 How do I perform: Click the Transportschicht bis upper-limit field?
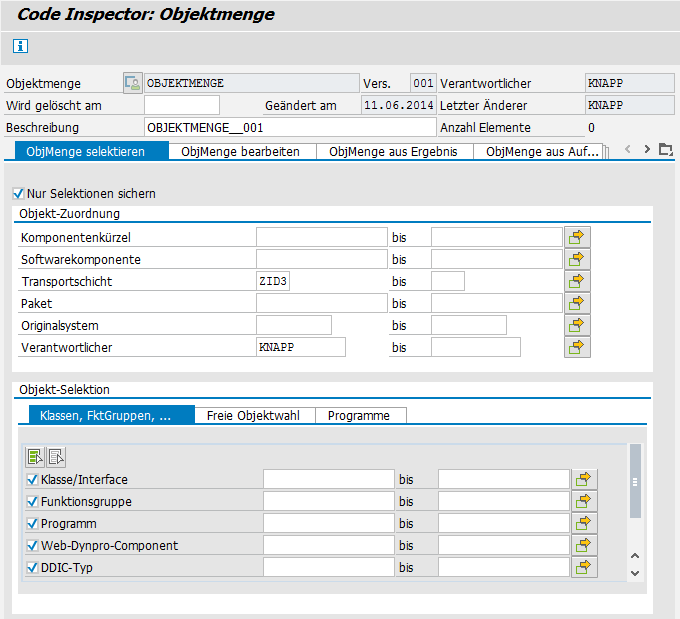[448, 282]
